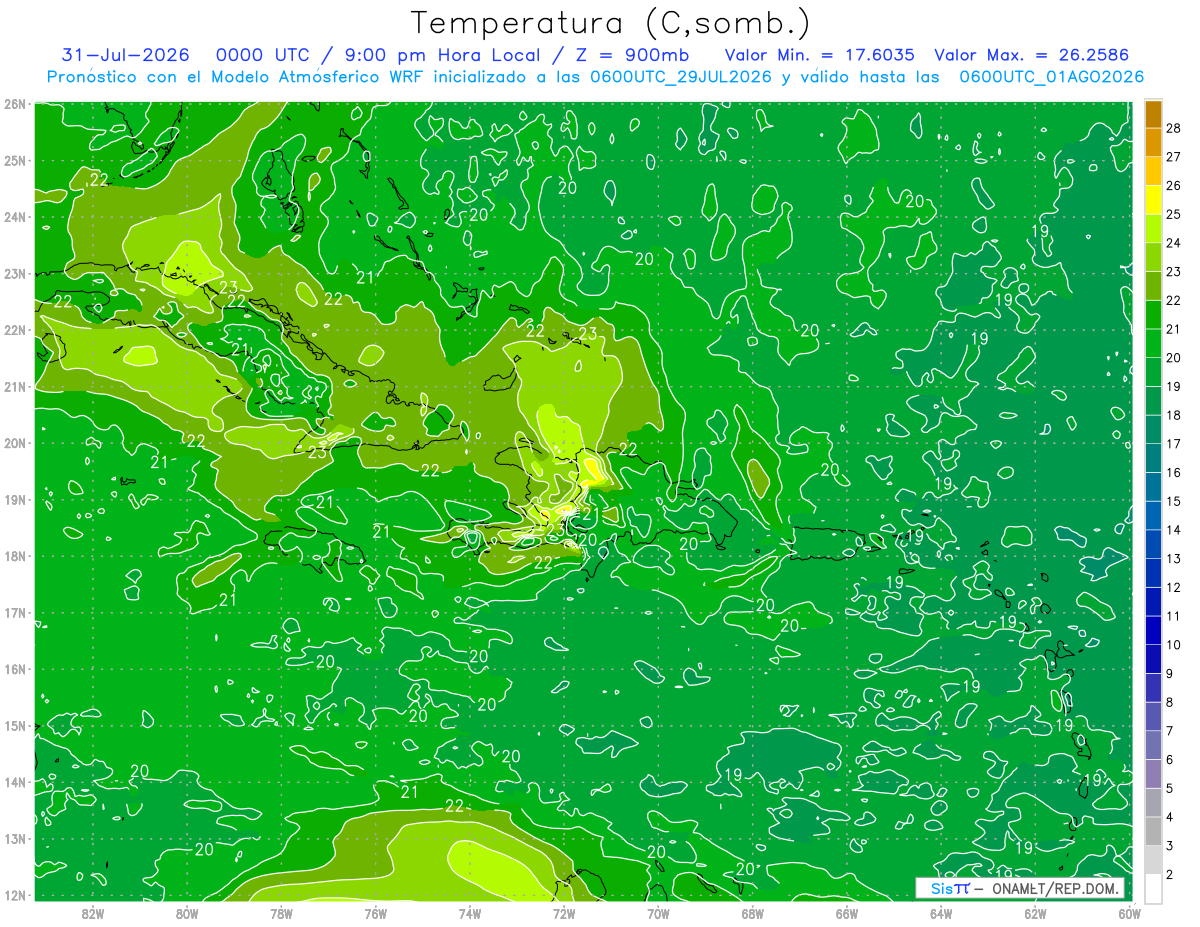The width and height of the screenshot is (1200, 927).
Task: Click the color scale label "11"
Action: (x=1174, y=616)
